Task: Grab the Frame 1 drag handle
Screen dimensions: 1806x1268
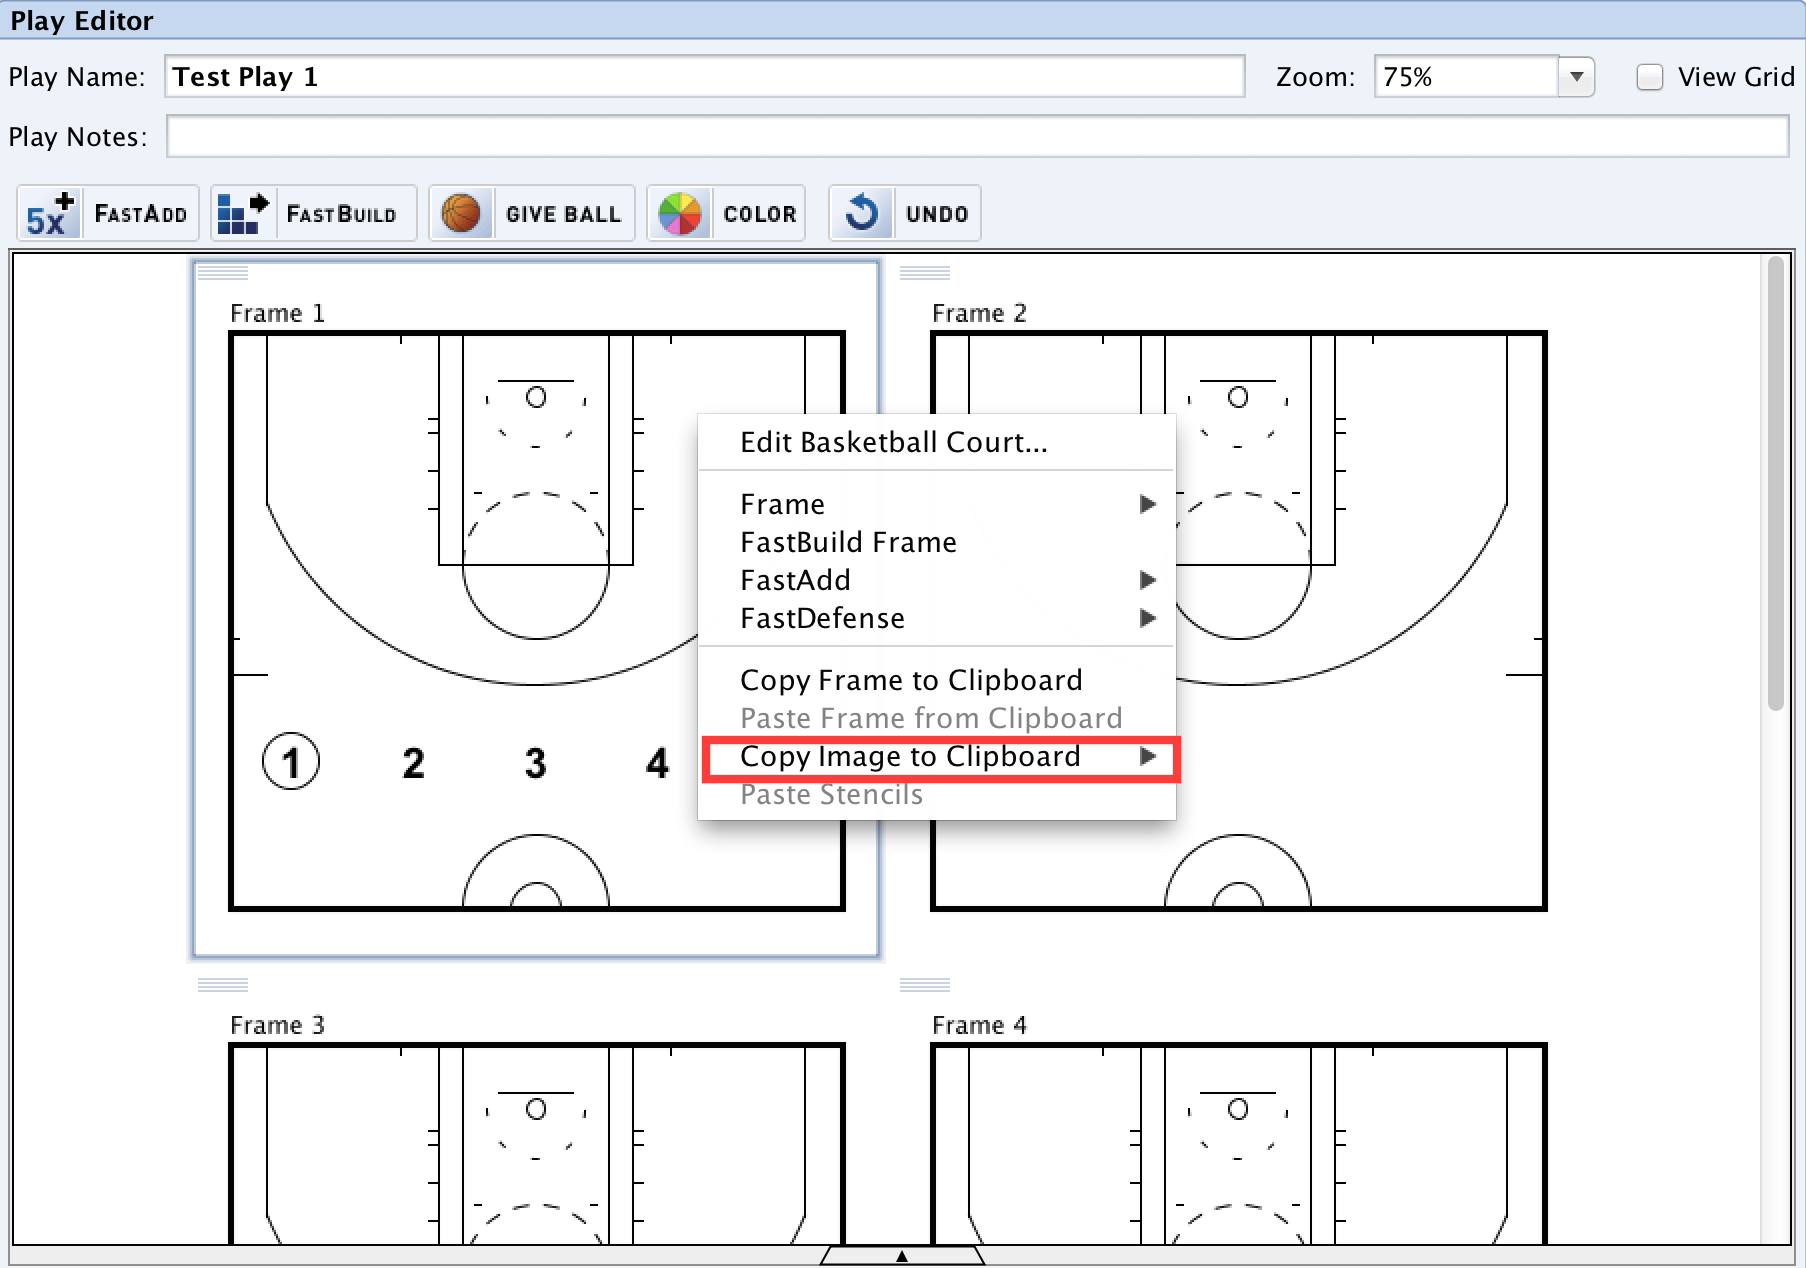Action: pyautogui.click(x=223, y=273)
